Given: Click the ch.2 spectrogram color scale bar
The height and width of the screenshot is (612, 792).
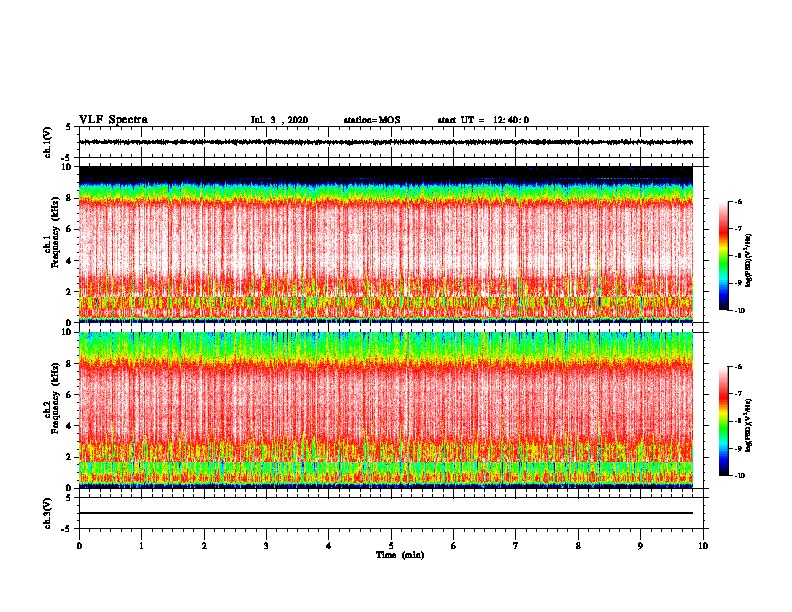Looking at the screenshot, I should (x=724, y=421).
